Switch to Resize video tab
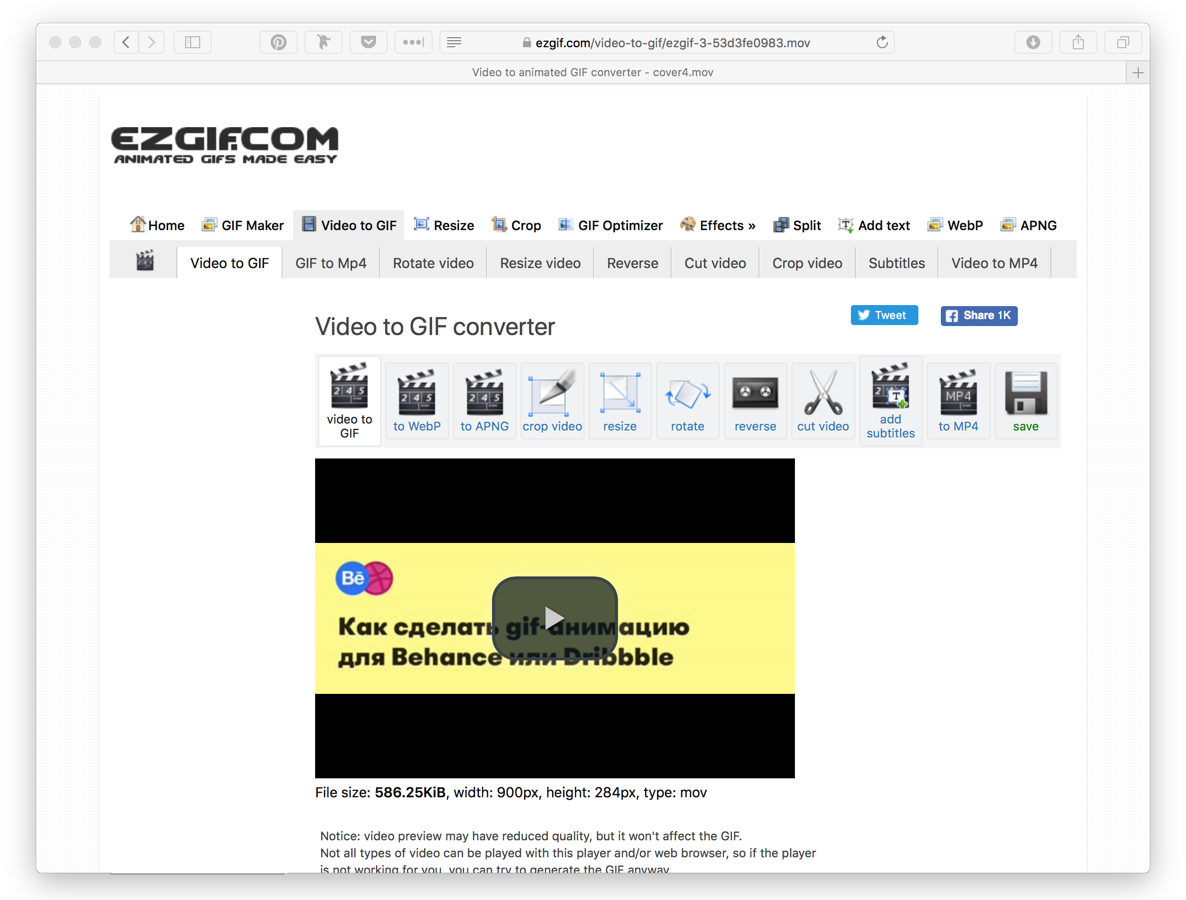Image resolution: width=1186 pixels, height=900 pixels. [x=540, y=262]
